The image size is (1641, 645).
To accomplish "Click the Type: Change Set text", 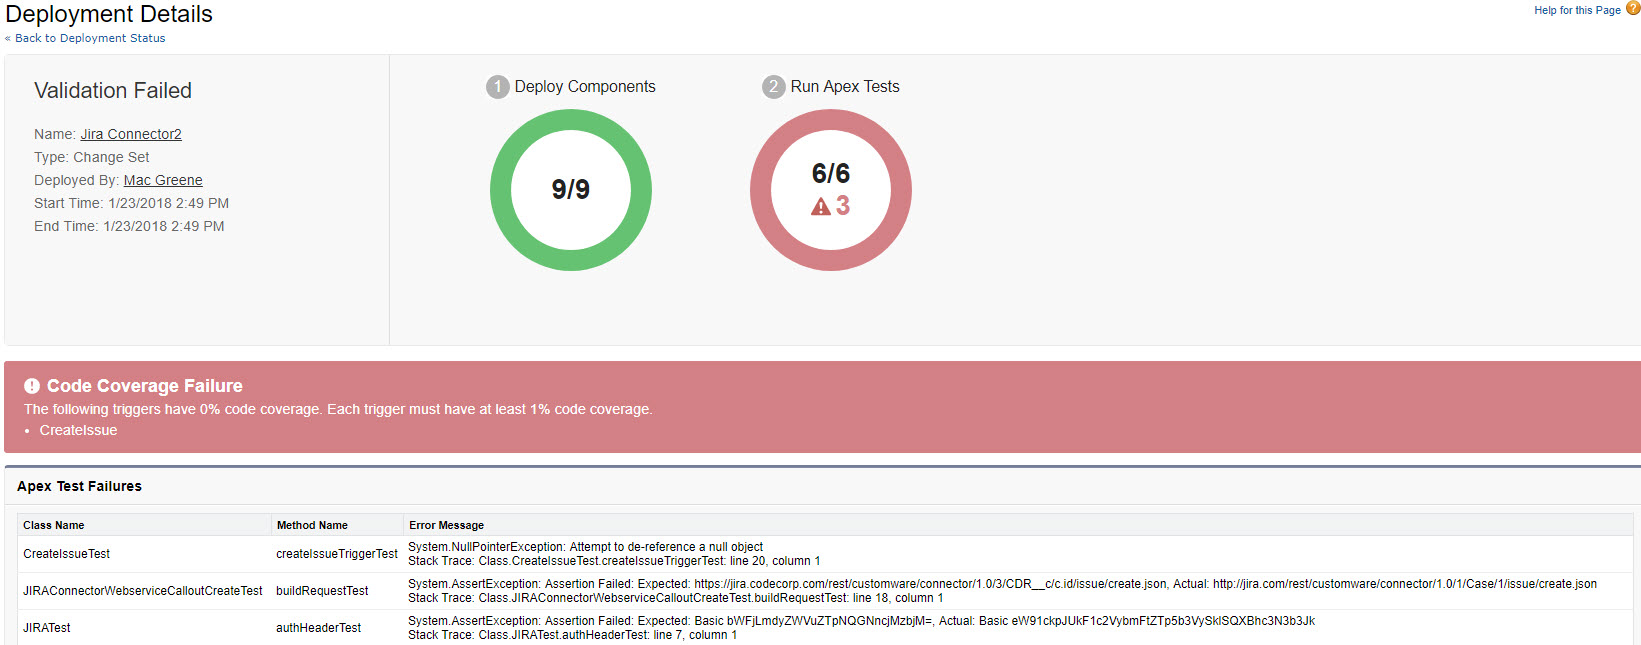I will (x=92, y=157).
